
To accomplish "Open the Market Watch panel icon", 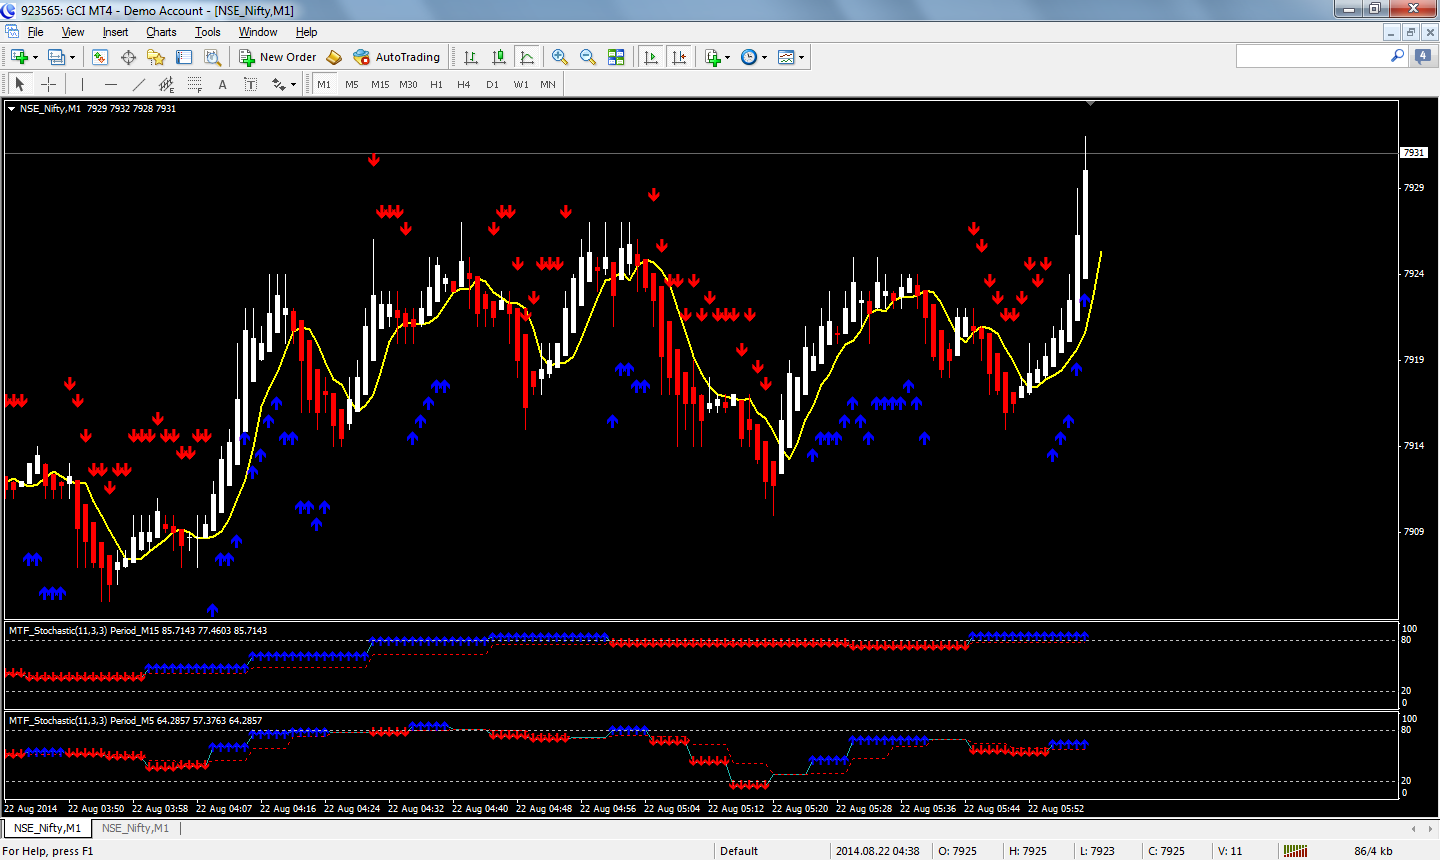I will 100,57.
